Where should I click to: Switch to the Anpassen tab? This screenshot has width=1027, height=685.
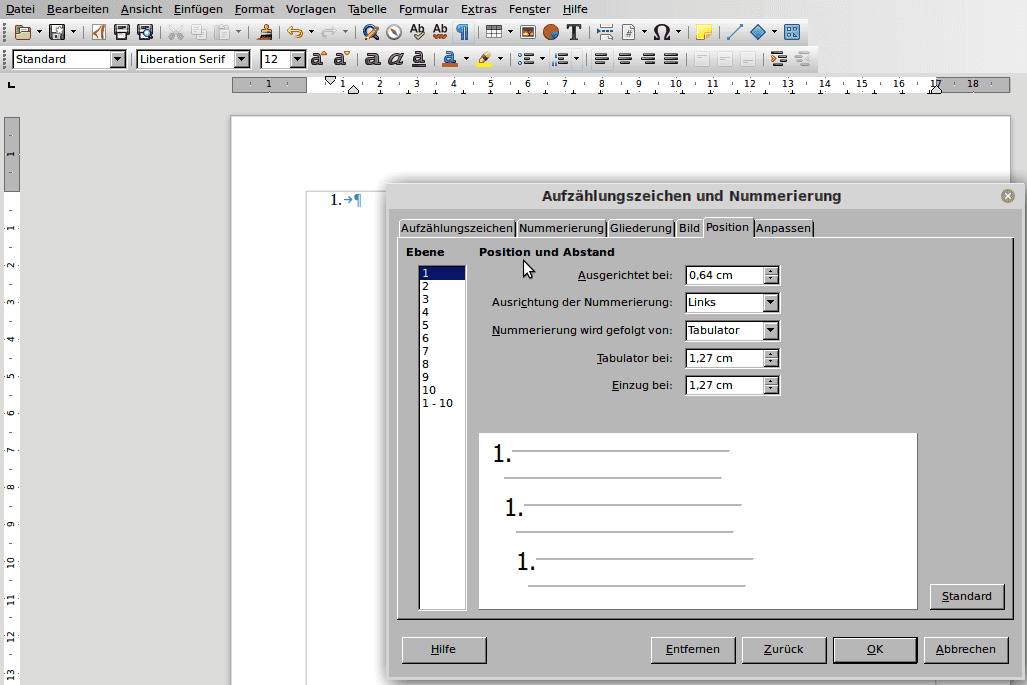point(783,228)
